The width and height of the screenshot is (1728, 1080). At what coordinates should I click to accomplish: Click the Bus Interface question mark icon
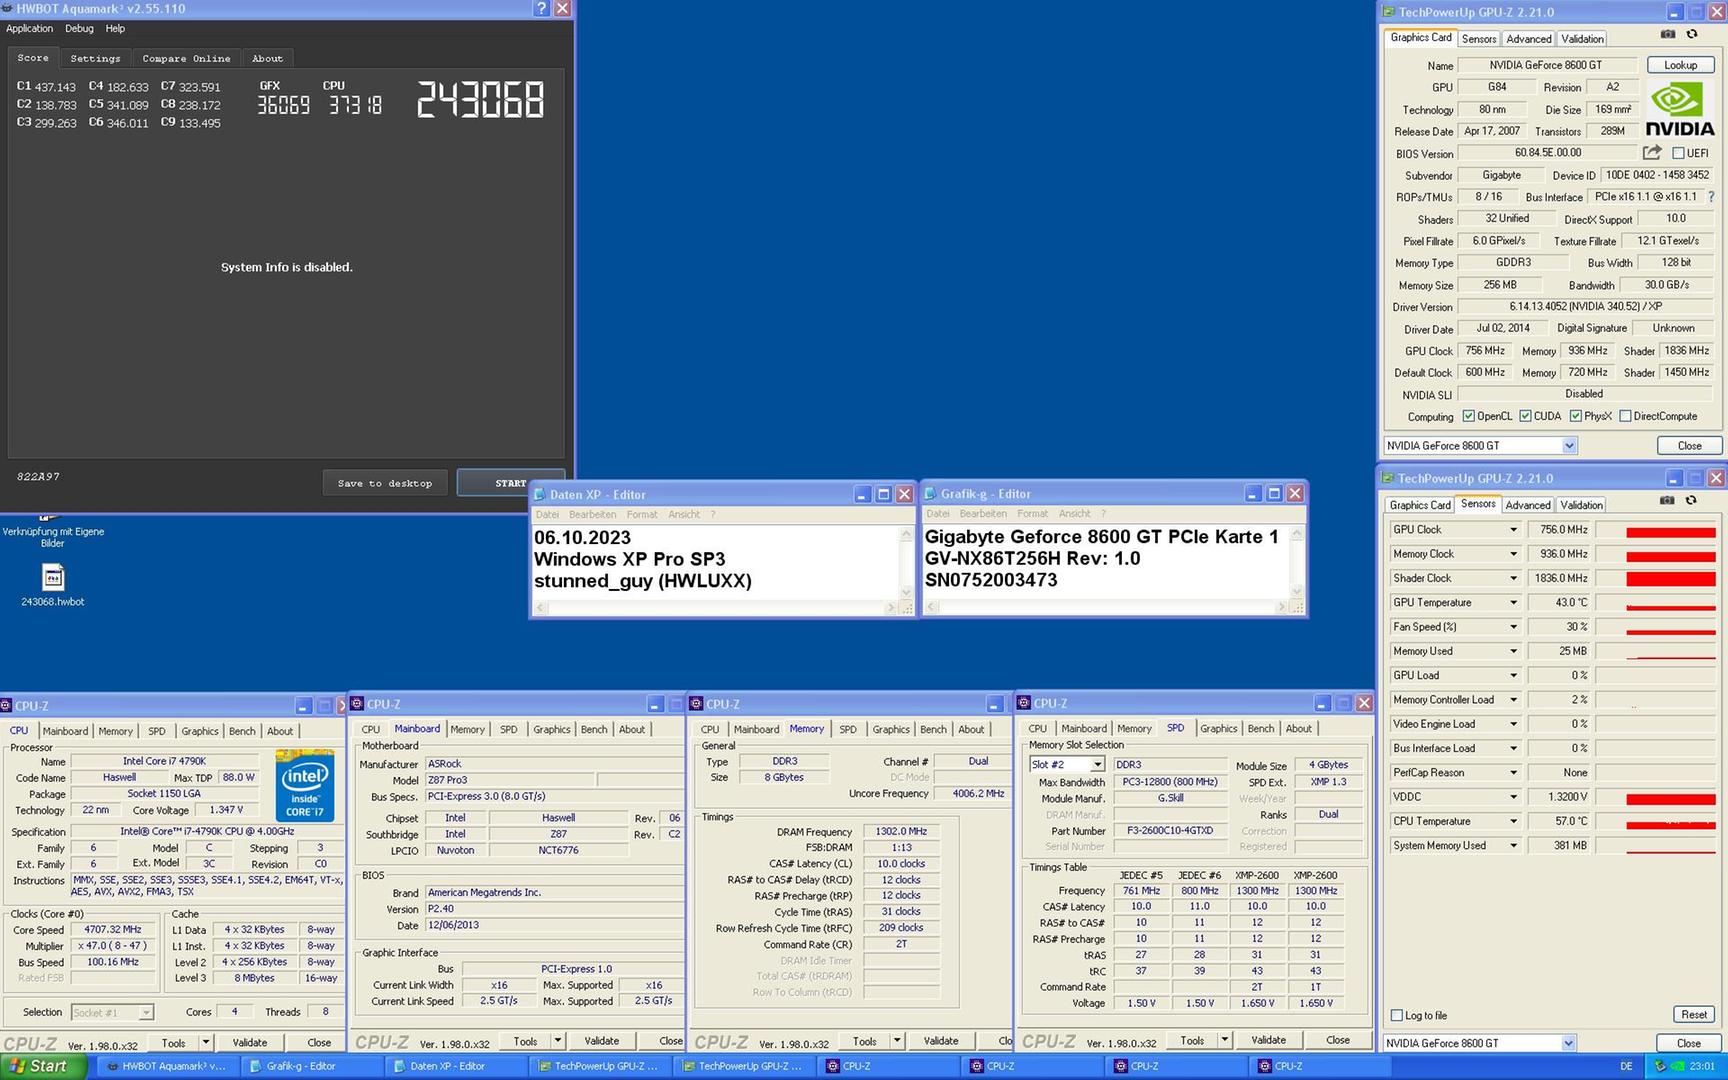pos(1711,197)
